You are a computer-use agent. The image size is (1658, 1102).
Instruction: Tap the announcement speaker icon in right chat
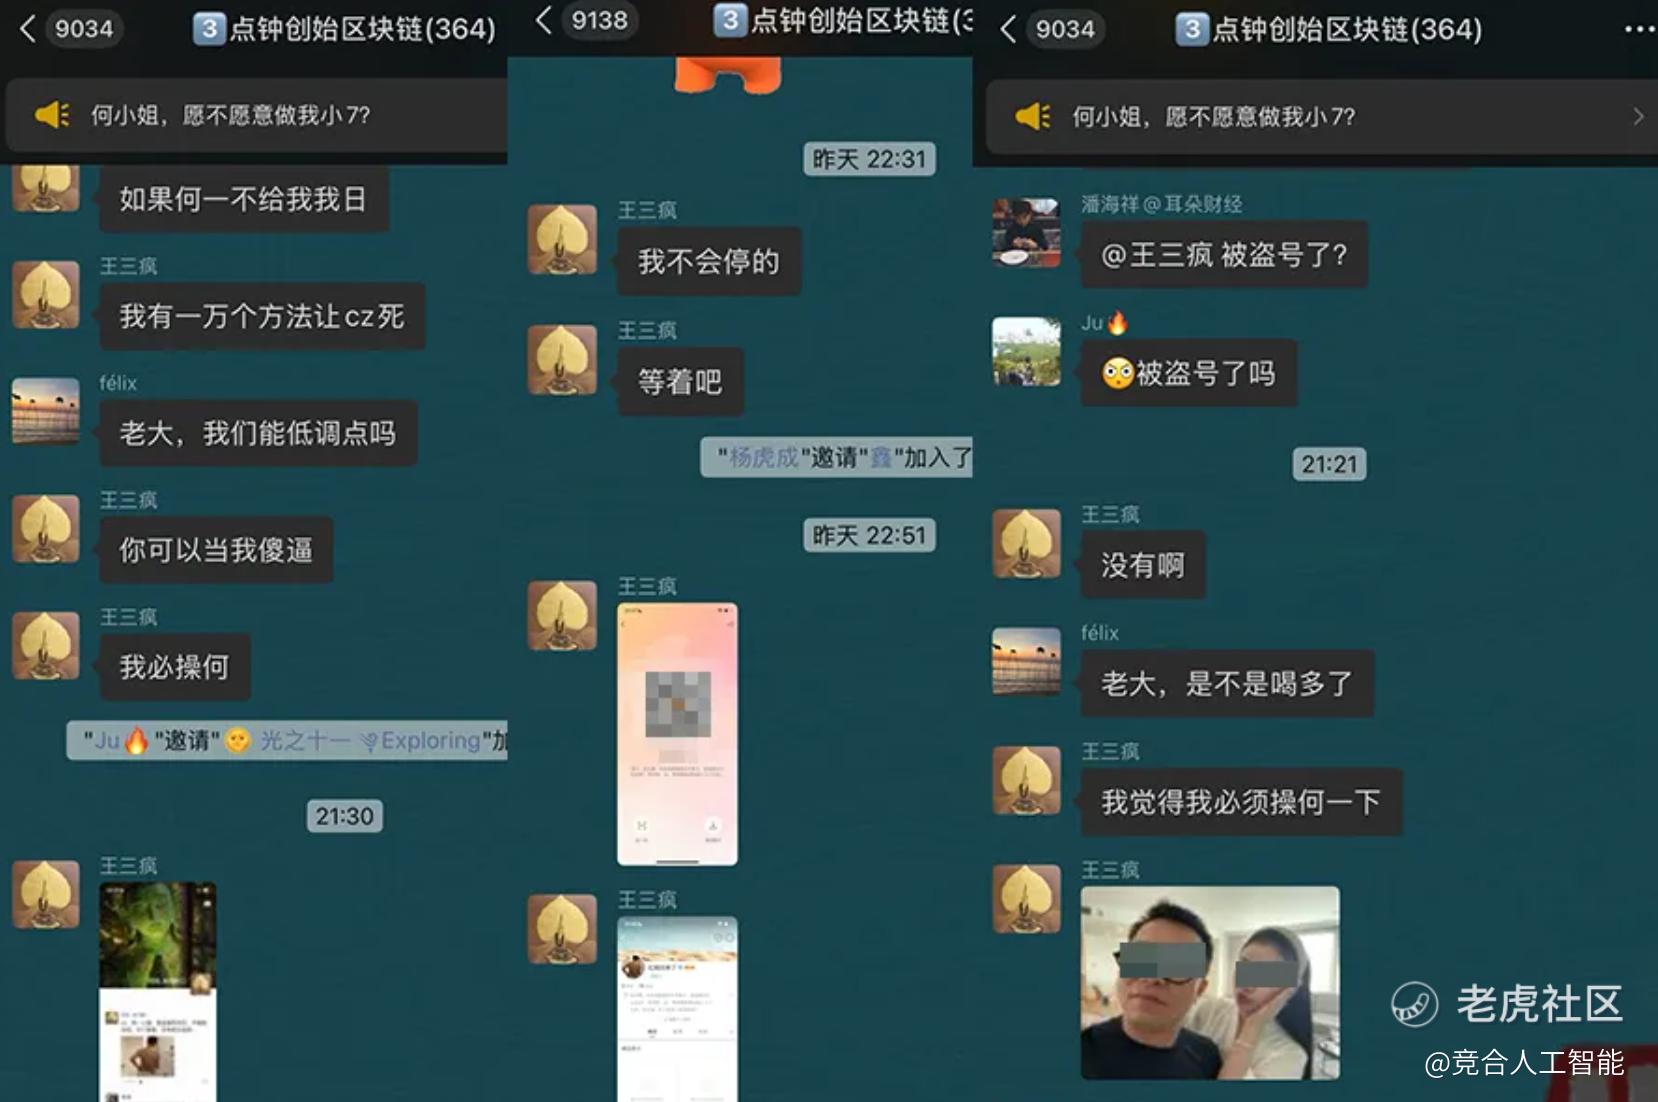click(1033, 117)
